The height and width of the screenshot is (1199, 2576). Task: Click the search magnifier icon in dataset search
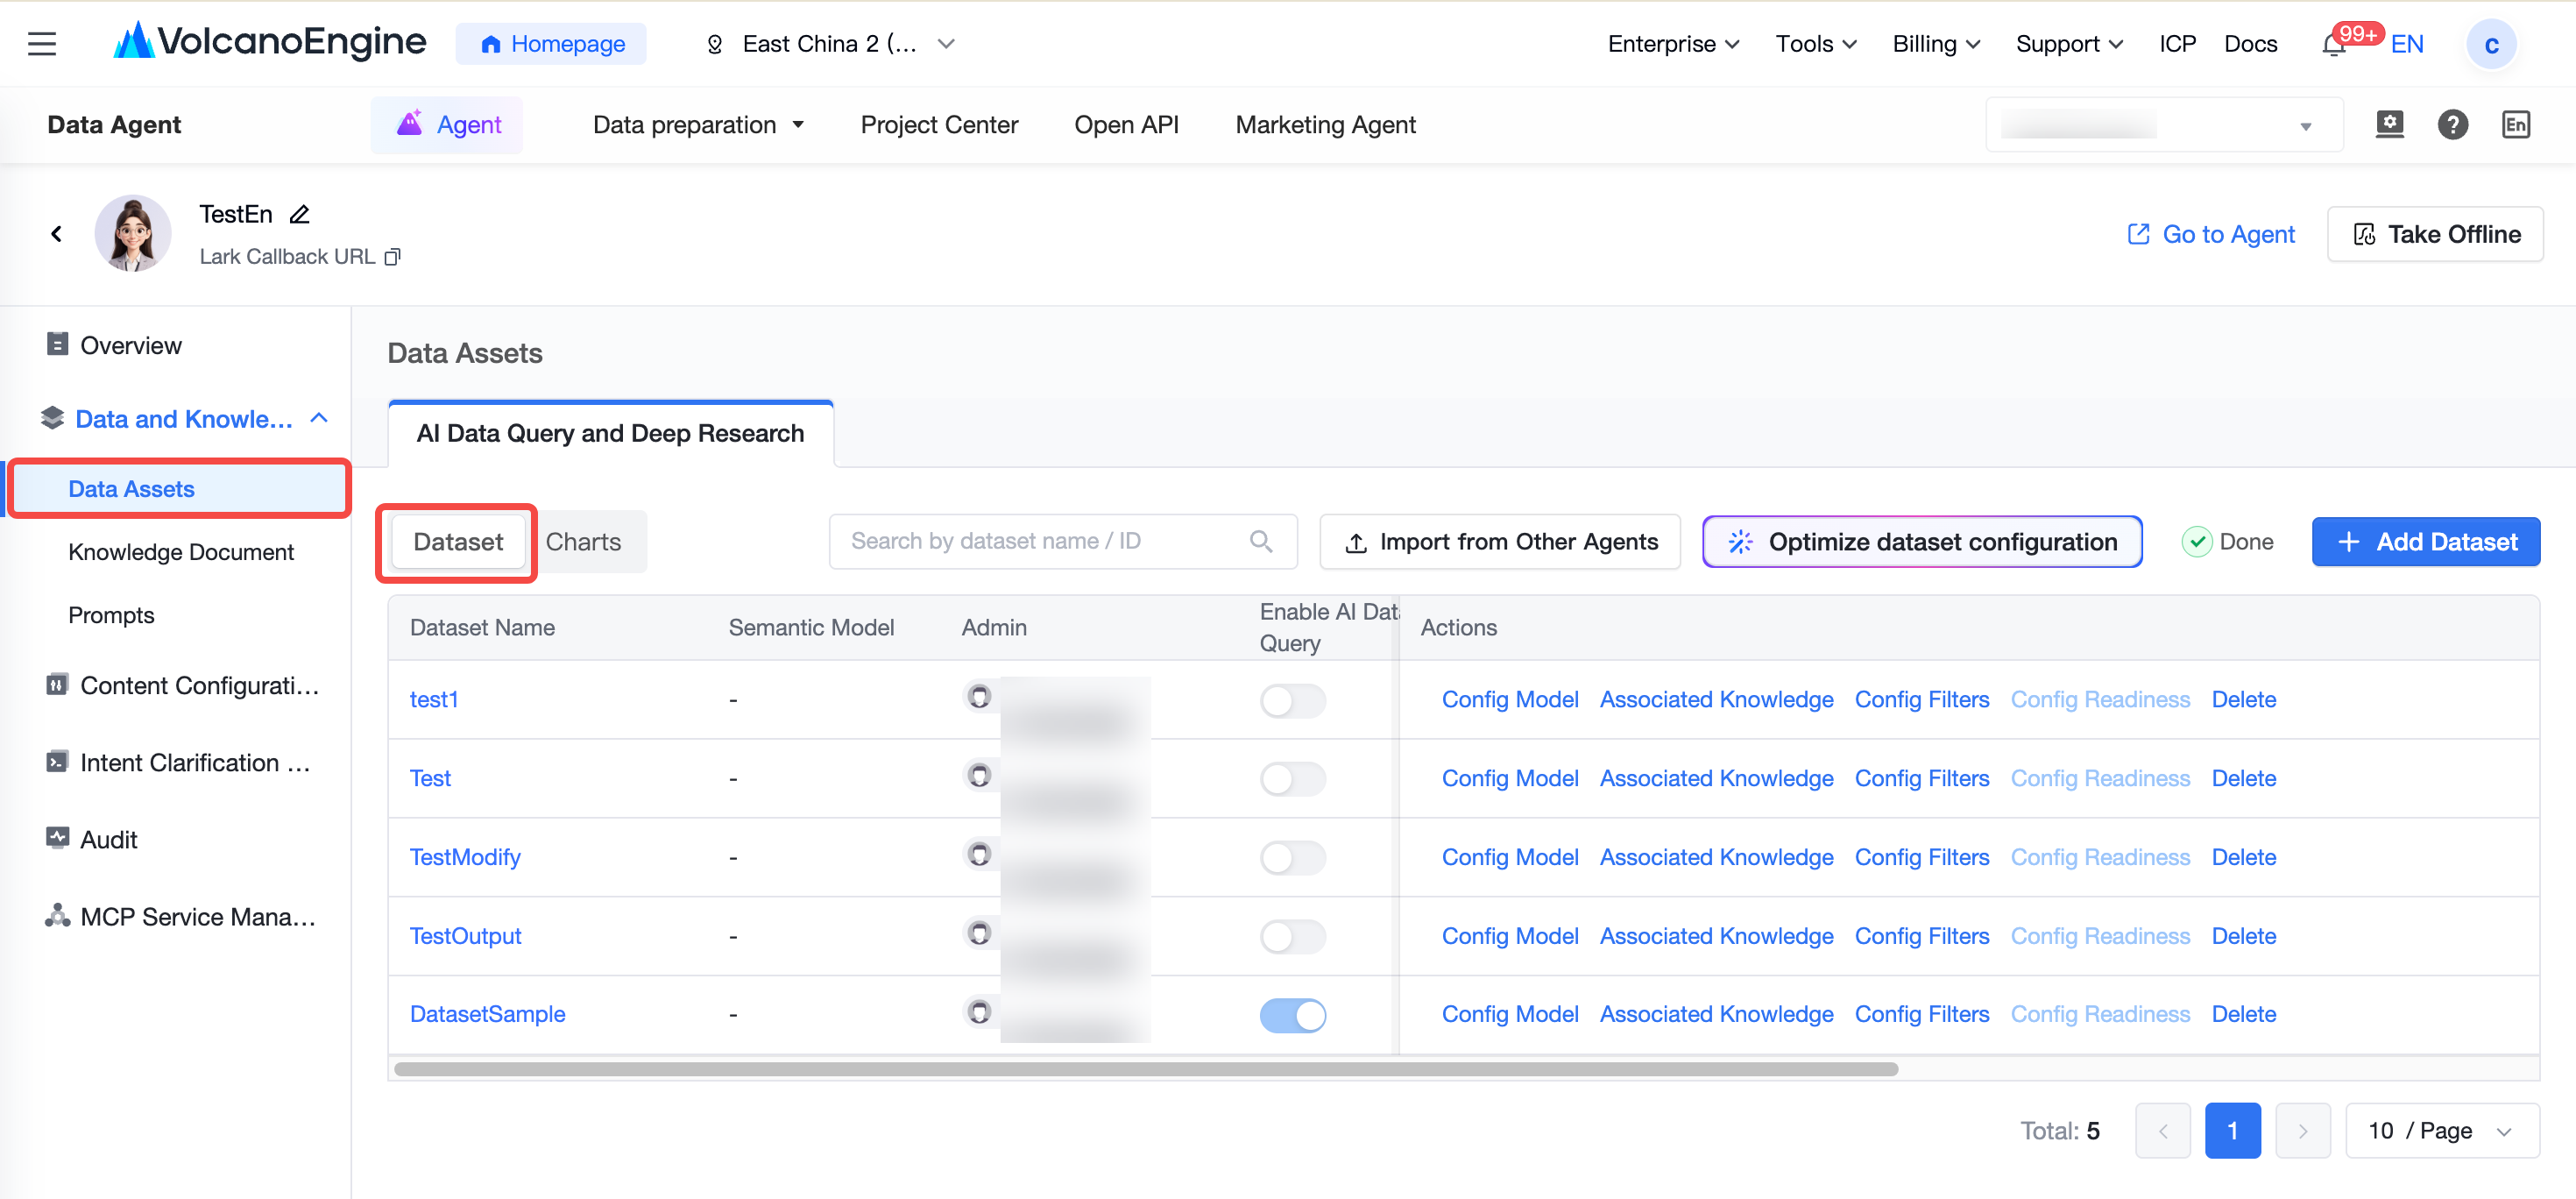coord(1261,541)
